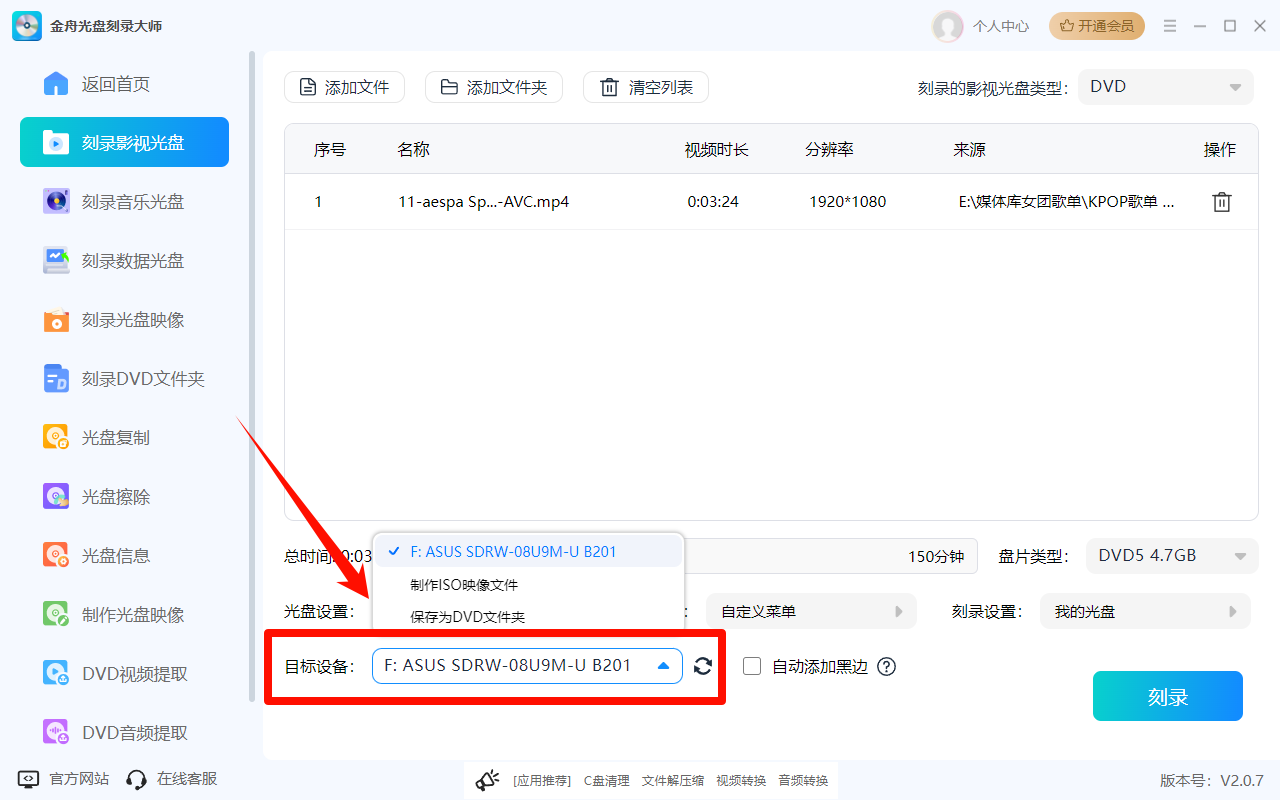Click the 序号 column header
The width and height of the screenshot is (1280, 800).
(x=330, y=150)
